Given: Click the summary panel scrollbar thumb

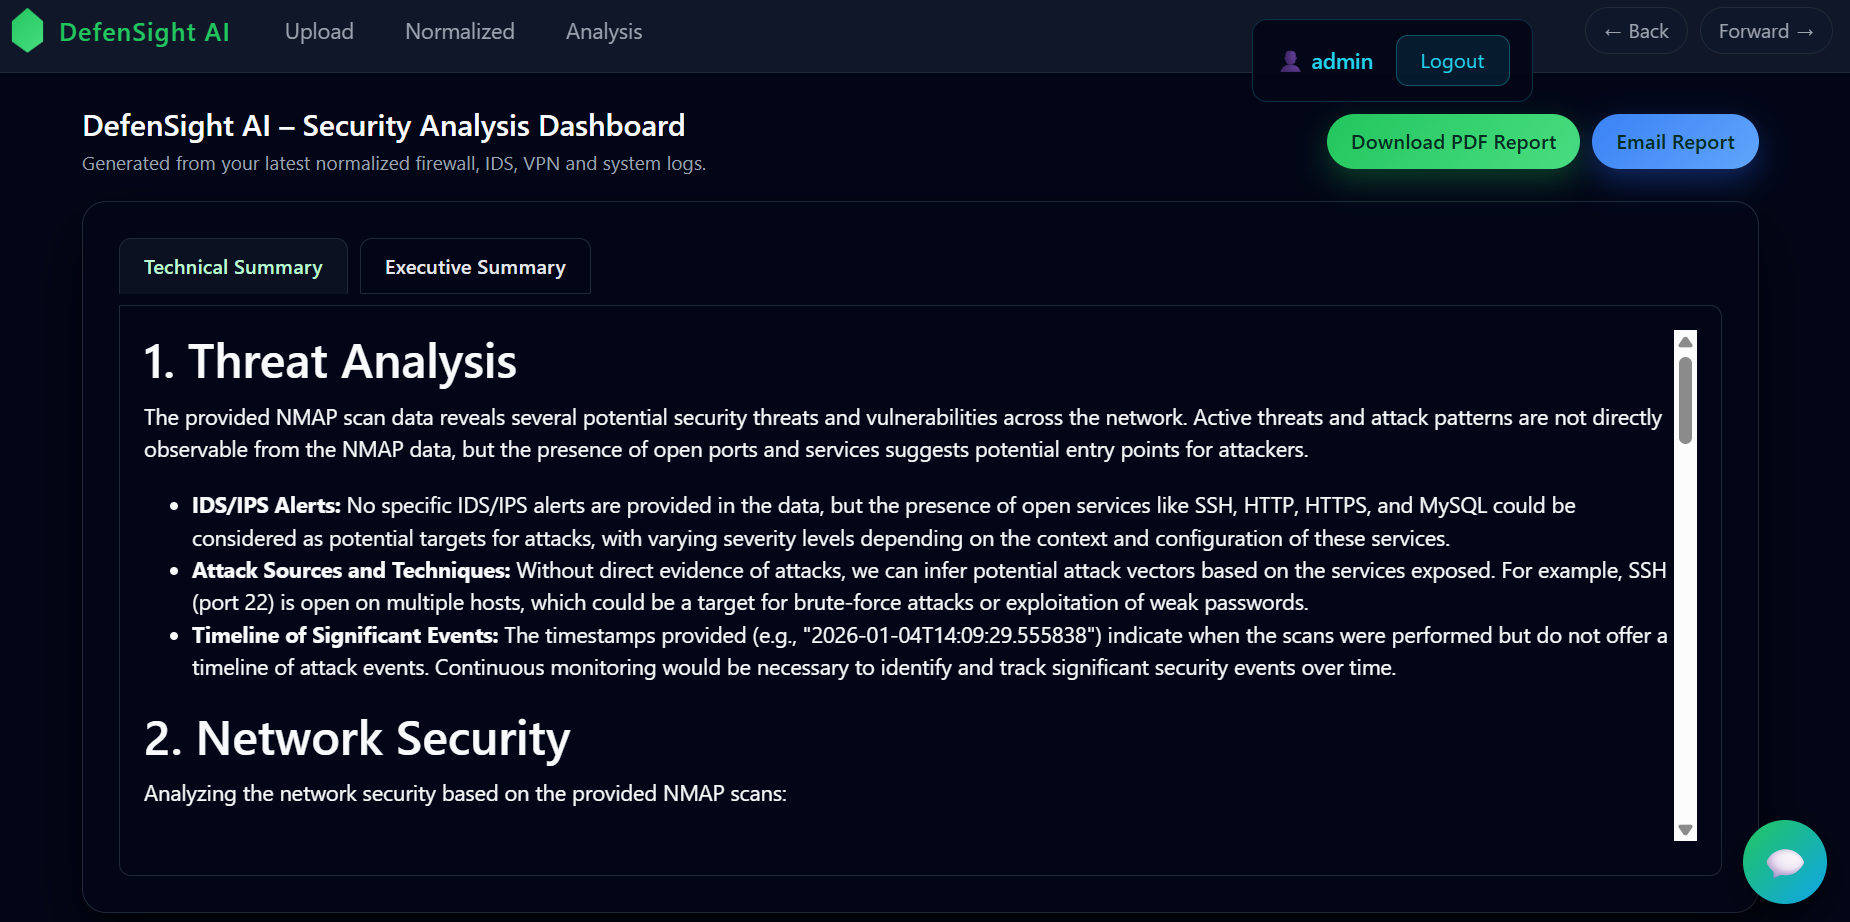Looking at the screenshot, I should [x=1685, y=400].
